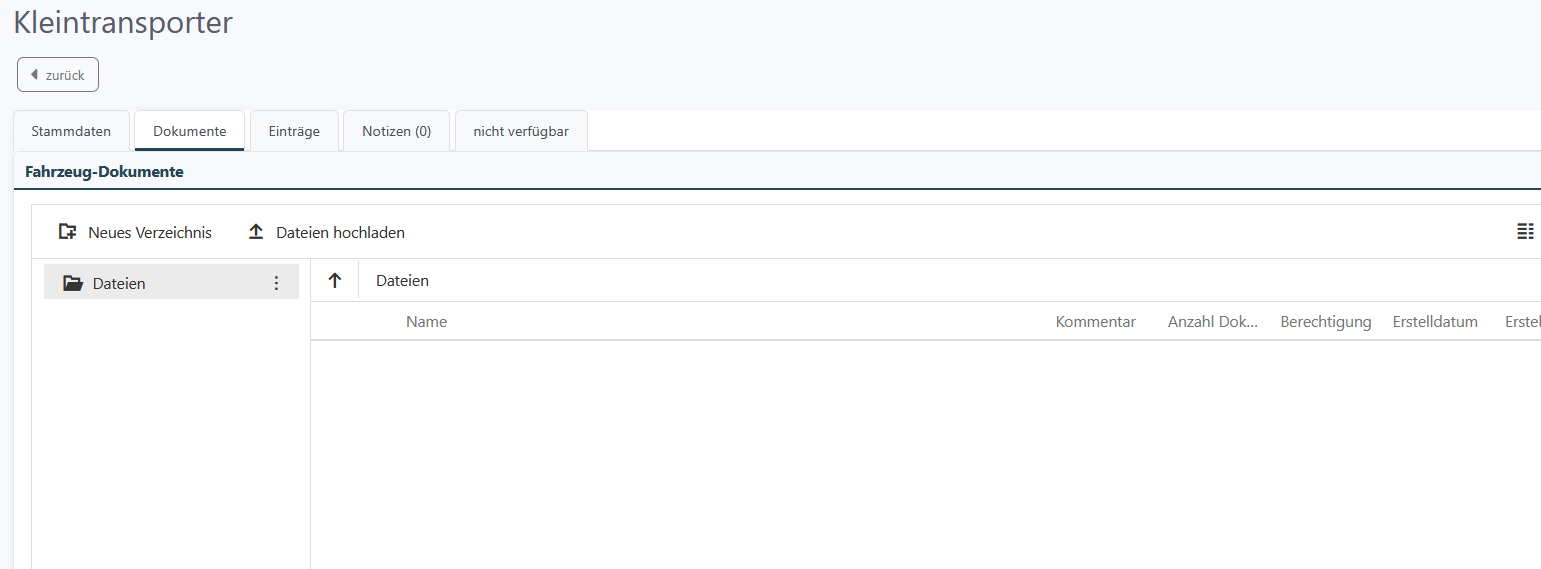1541x569 pixels.
Task: Select the Dateien folder in tree
Action: tap(119, 284)
